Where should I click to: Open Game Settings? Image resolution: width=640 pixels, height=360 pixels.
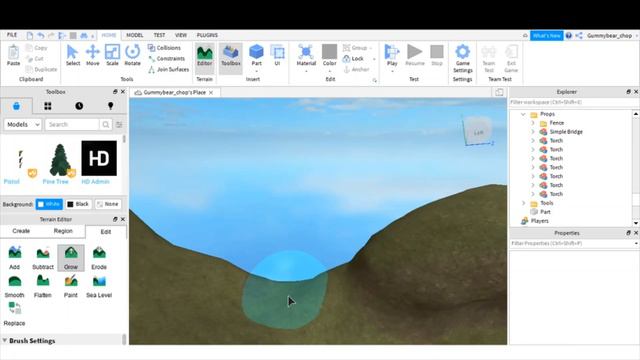pos(462,58)
